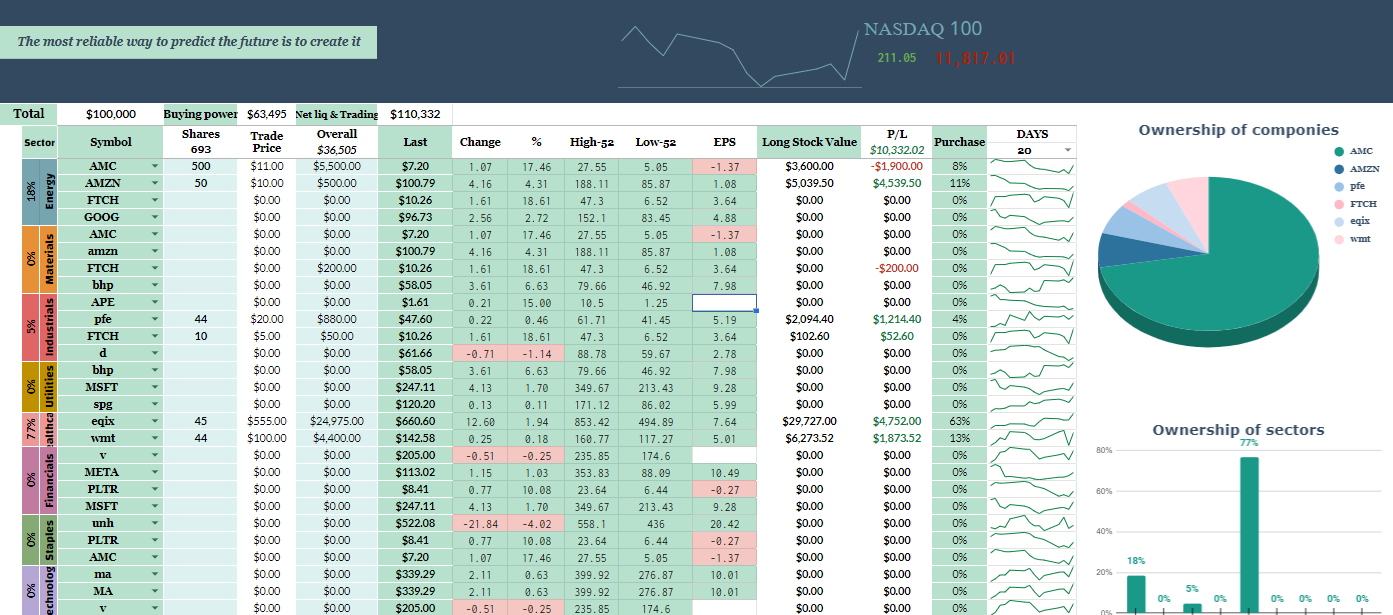Select the 63% purchase cell

click(959, 421)
